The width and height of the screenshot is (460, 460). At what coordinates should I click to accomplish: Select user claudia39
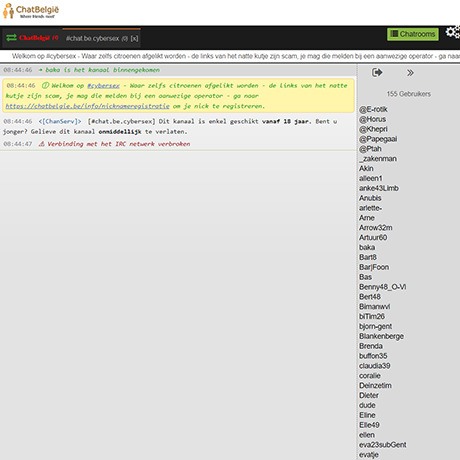[x=375, y=366]
